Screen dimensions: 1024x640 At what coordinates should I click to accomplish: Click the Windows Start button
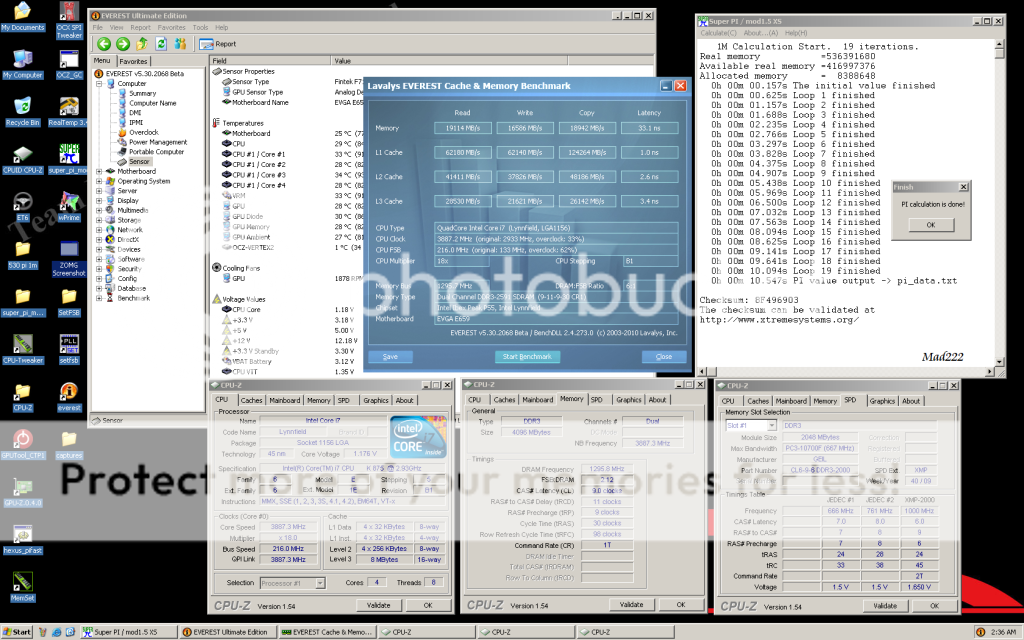tap(17, 632)
